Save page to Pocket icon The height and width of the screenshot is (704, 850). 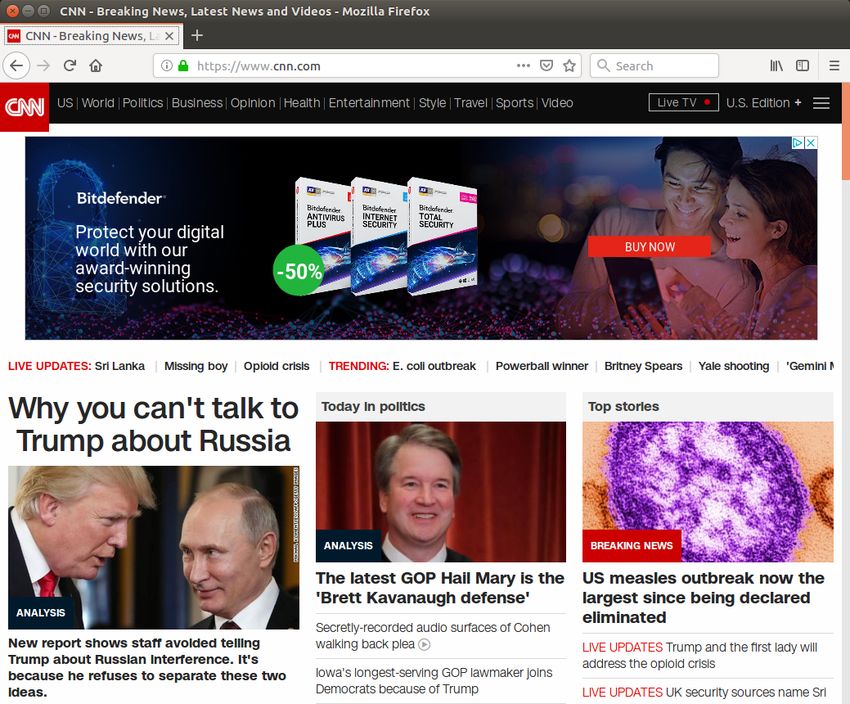[x=546, y=66]
